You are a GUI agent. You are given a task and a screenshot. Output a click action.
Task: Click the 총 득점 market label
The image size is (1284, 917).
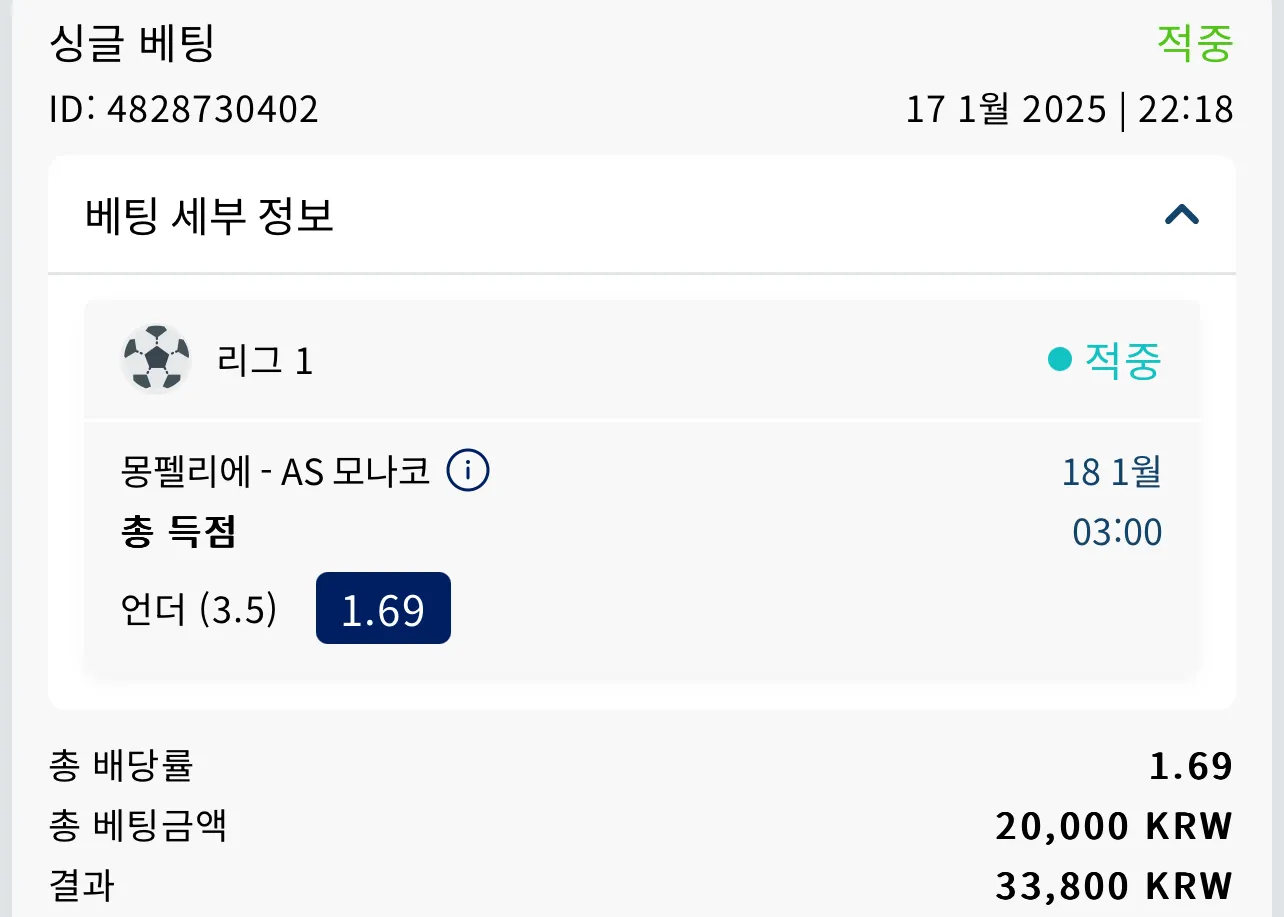178,533
